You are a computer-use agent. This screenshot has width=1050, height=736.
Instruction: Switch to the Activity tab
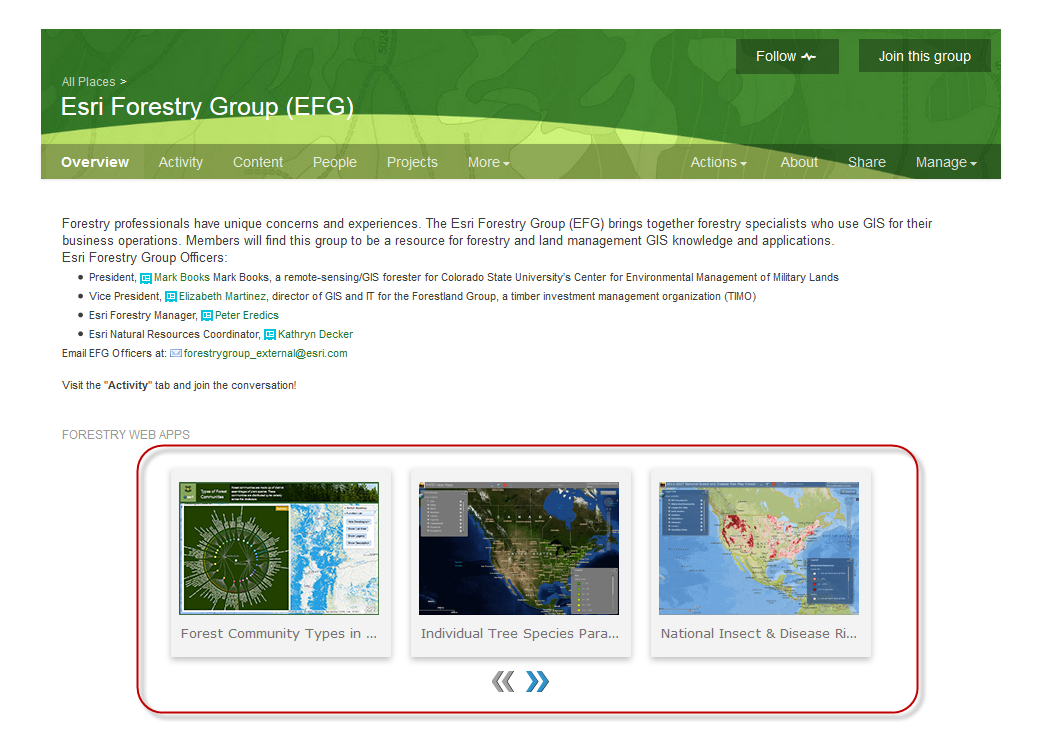[180, 162]
